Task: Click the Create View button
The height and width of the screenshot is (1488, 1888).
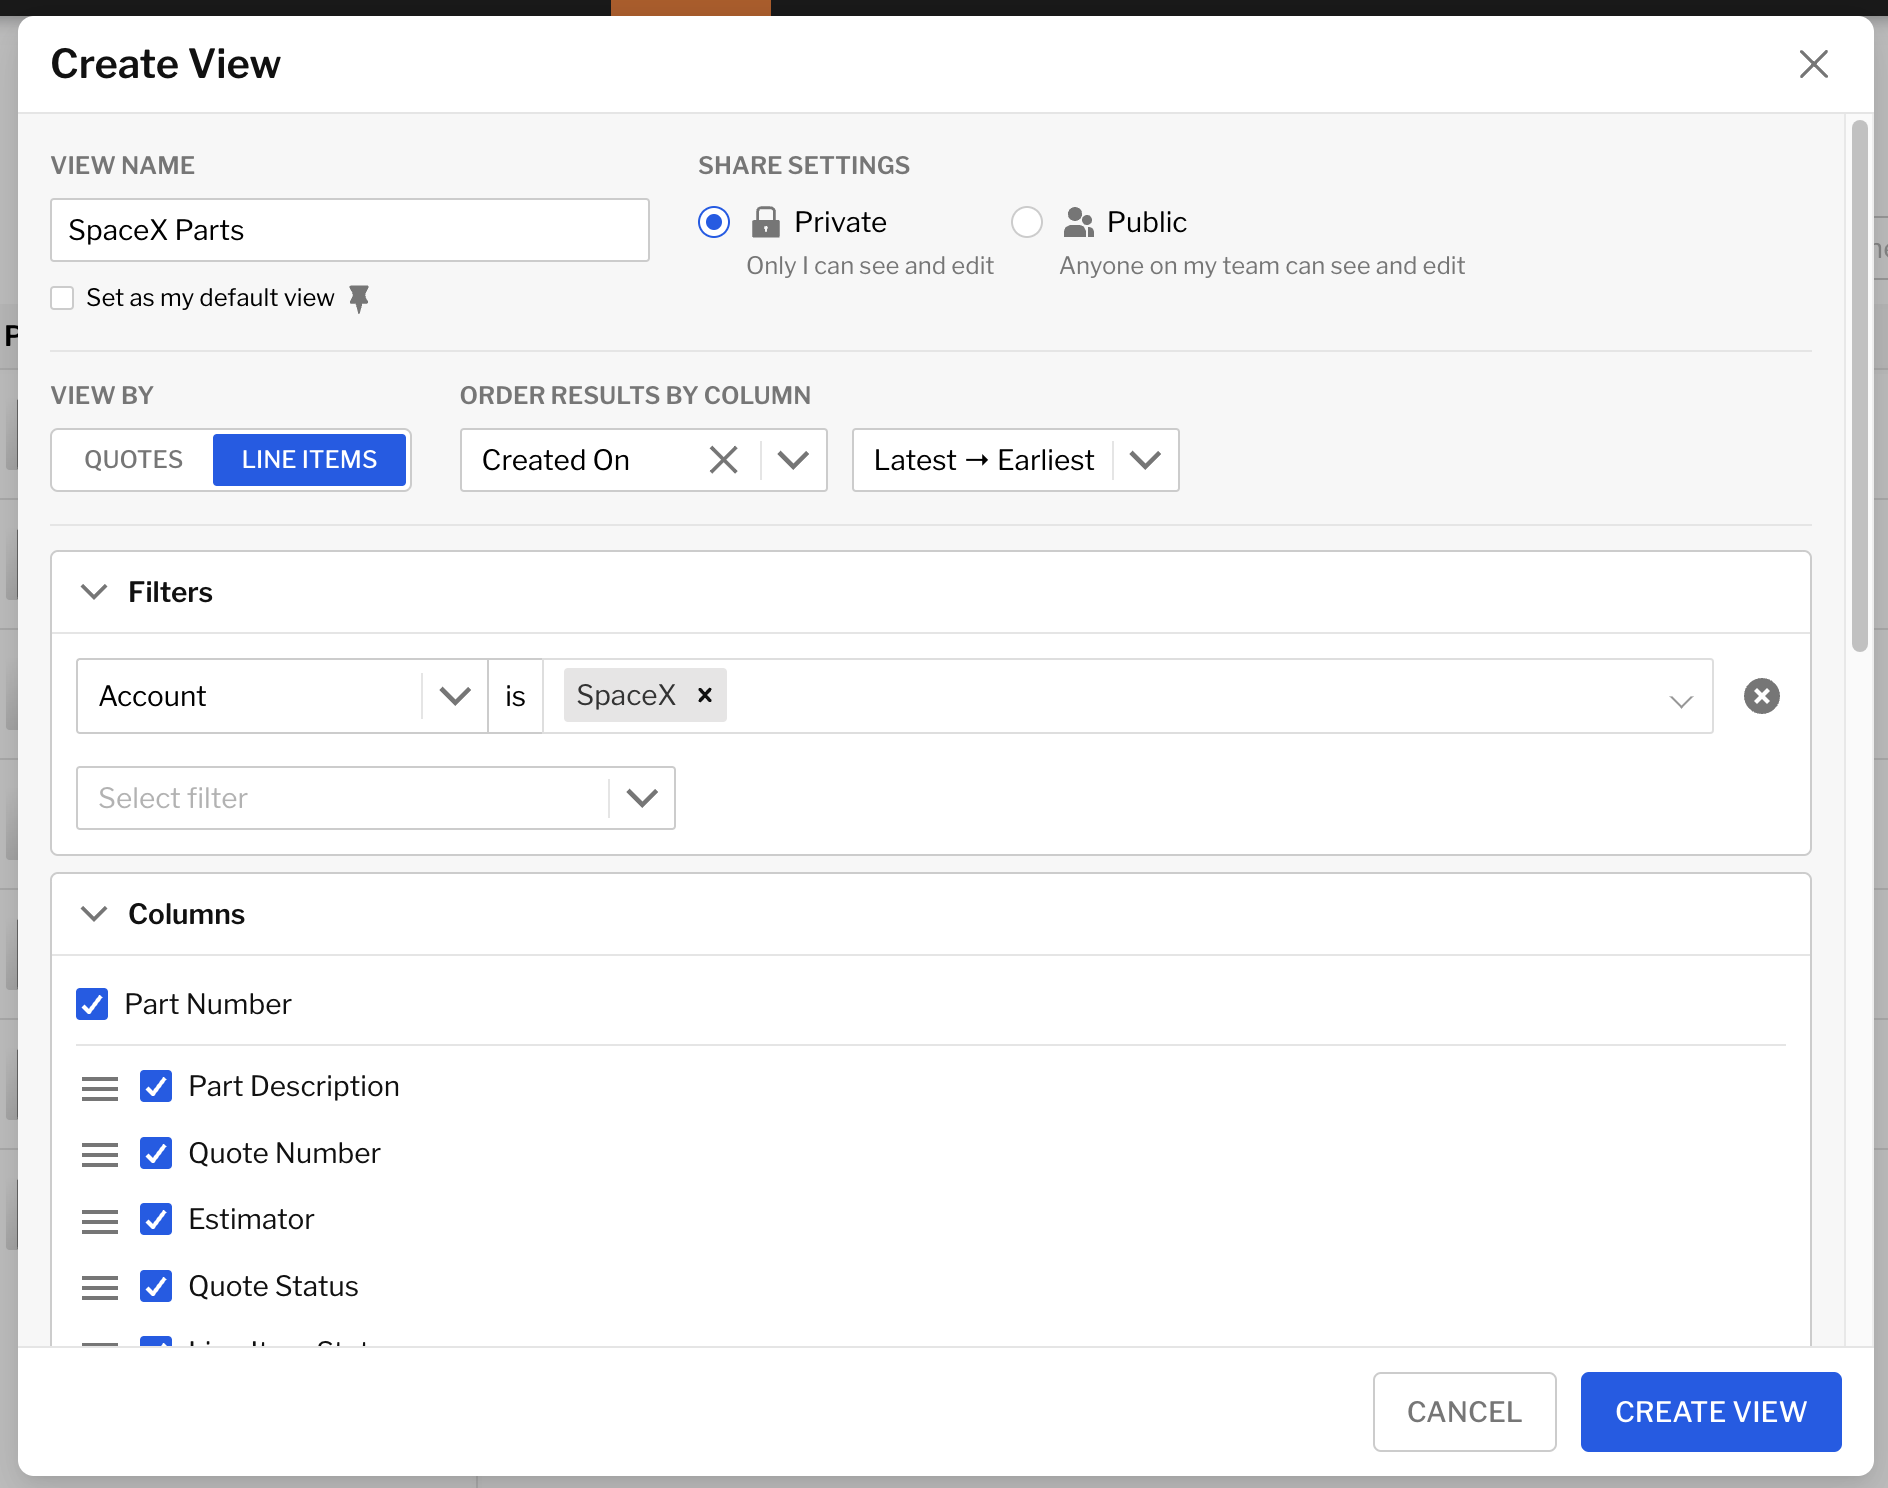Action: coord(1710,1411)
